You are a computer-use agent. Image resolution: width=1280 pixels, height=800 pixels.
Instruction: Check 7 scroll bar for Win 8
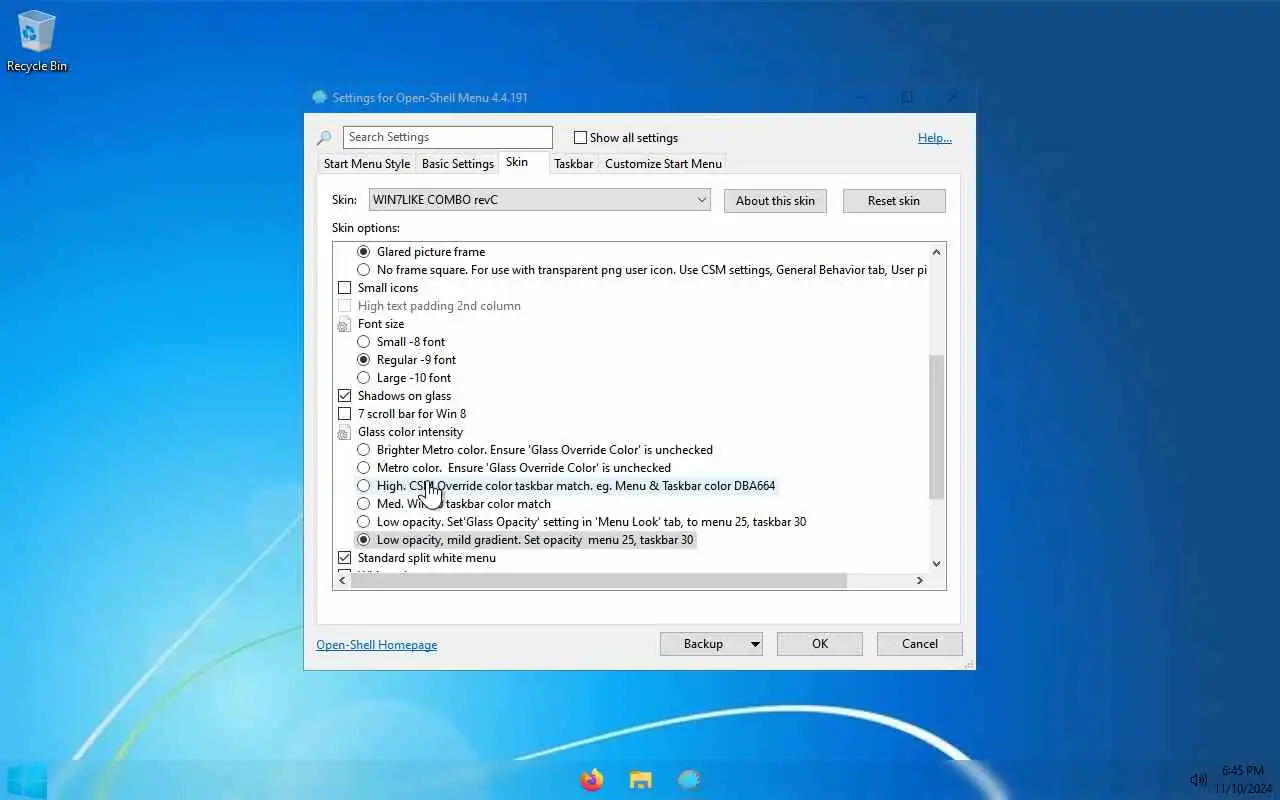pyautogui.click(x=345, y=414)
